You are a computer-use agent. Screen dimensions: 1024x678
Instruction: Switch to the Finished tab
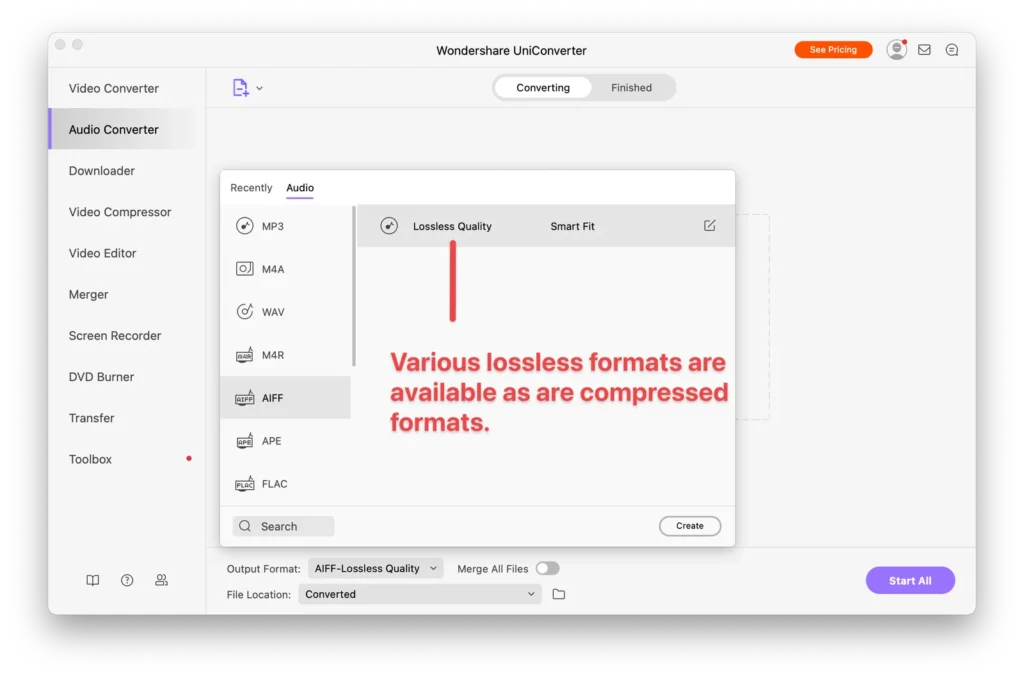tap(632, 88)
